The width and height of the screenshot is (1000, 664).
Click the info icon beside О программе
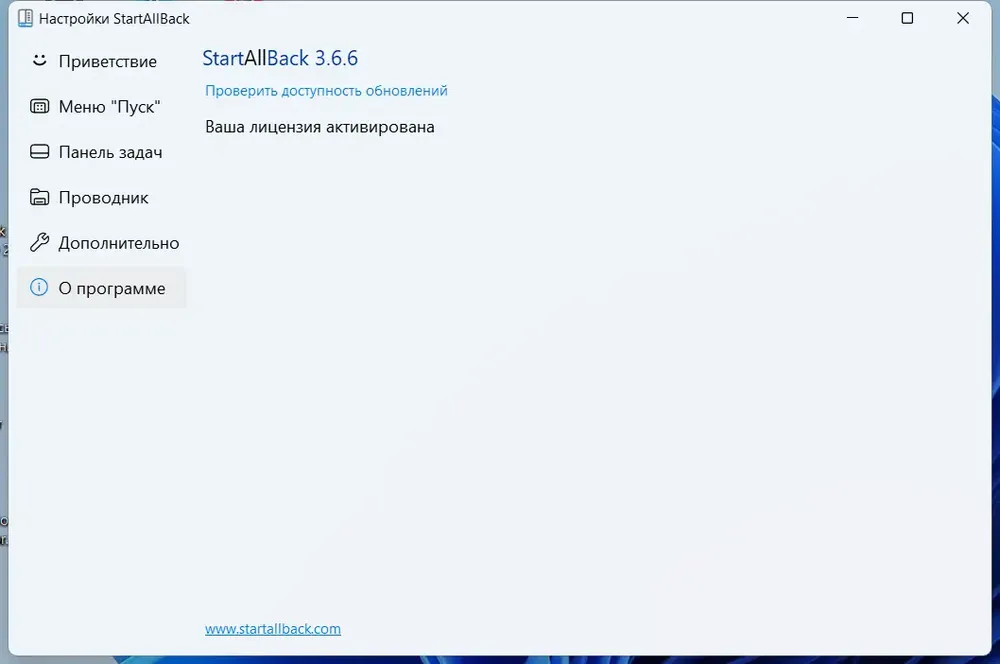pyautogui.click(x=39, y=288)
